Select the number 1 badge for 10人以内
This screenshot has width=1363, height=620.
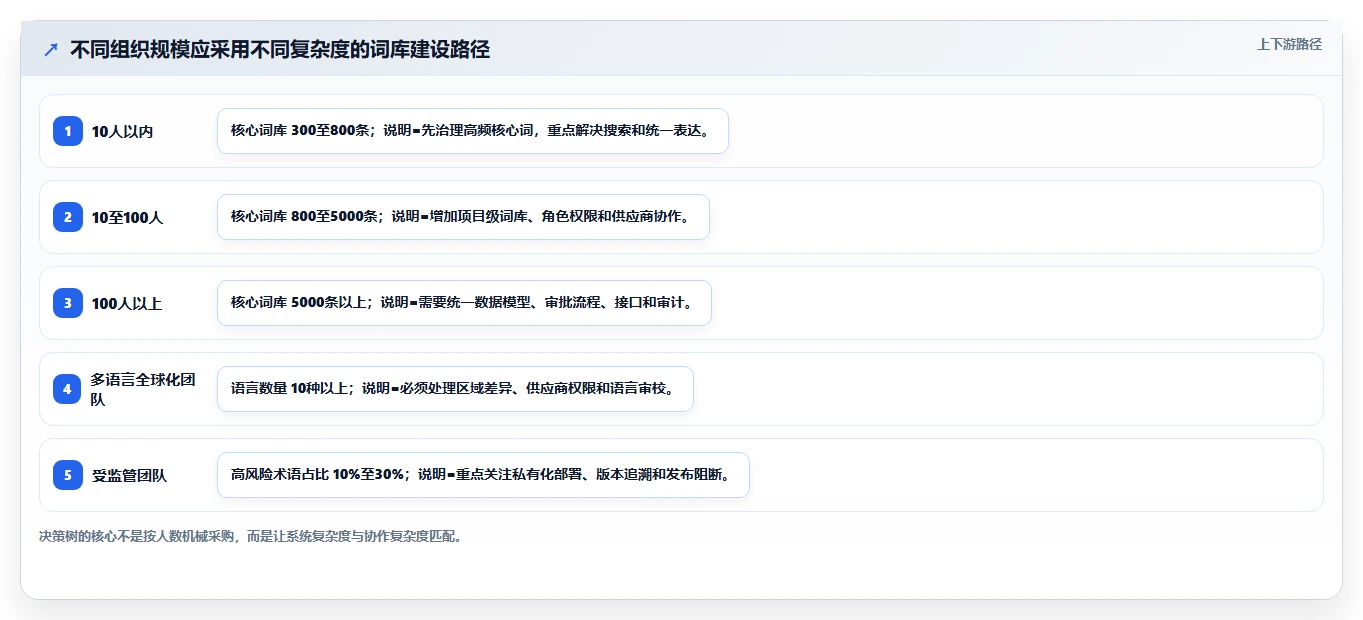tap(68, 131)
